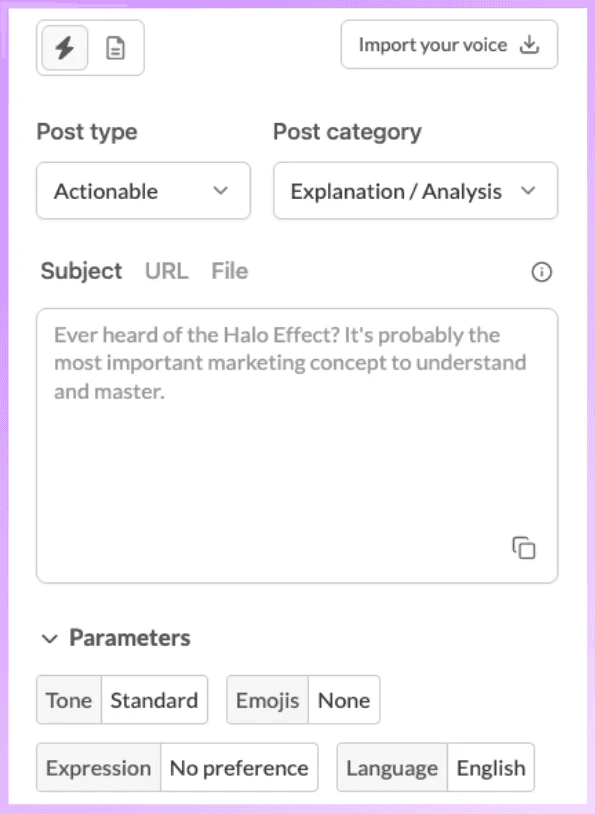Click the download icon in Import your voice
This screenshot has width=595, height=814.
click(529, 45)
